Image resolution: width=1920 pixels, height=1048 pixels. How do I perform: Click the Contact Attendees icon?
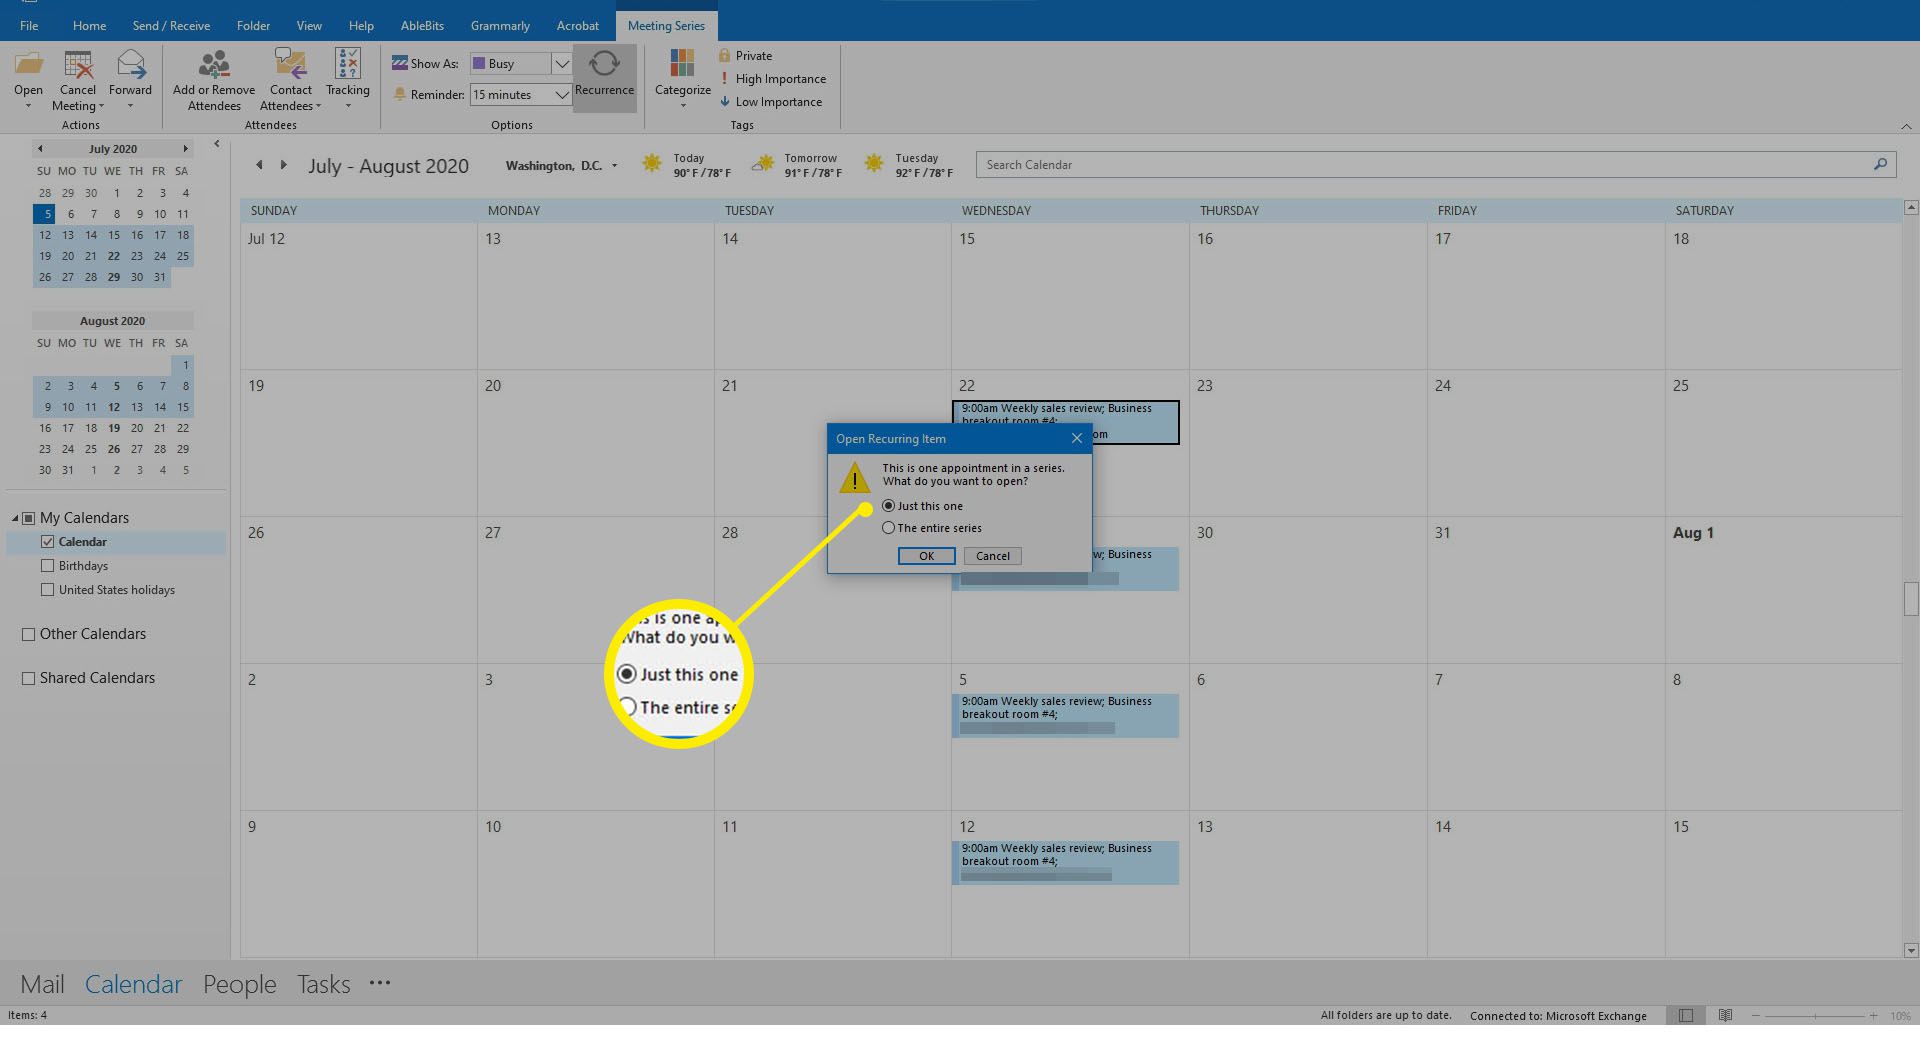(x=291, y=64)
